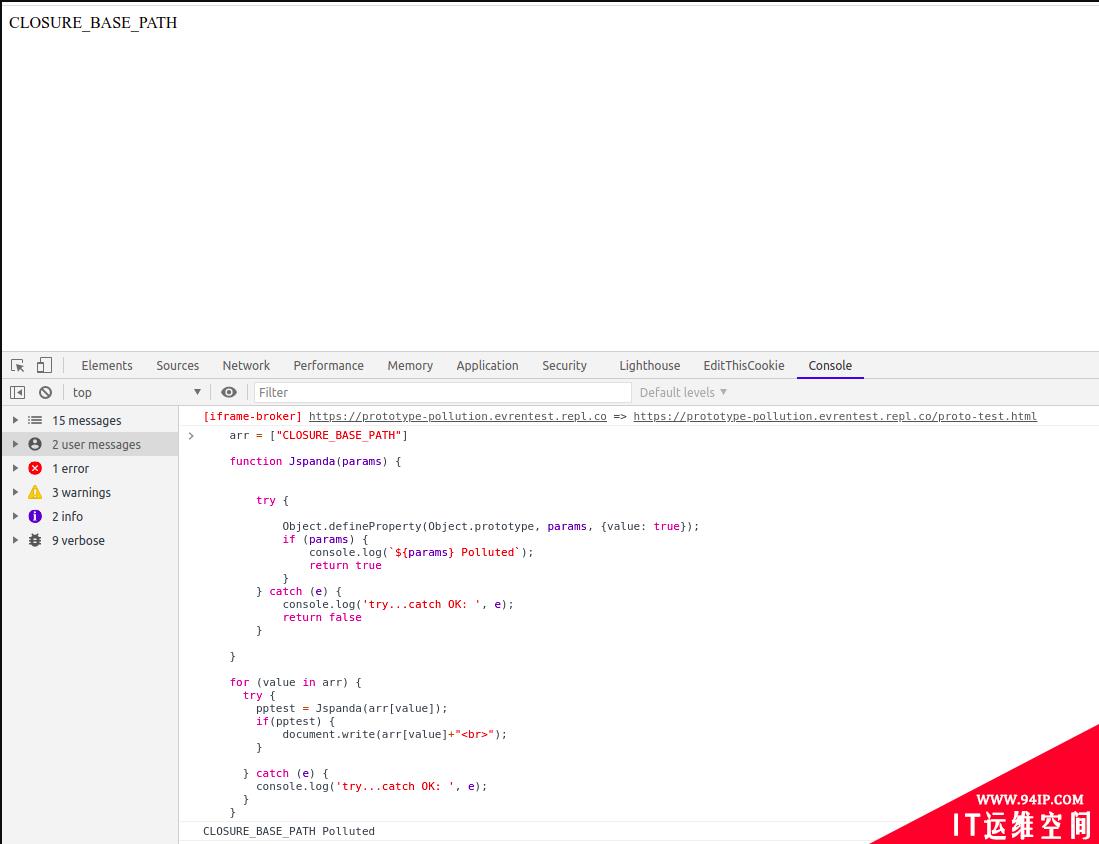Click the return false code line
Screen dimensions: 1099x844
tap(322, 618)
